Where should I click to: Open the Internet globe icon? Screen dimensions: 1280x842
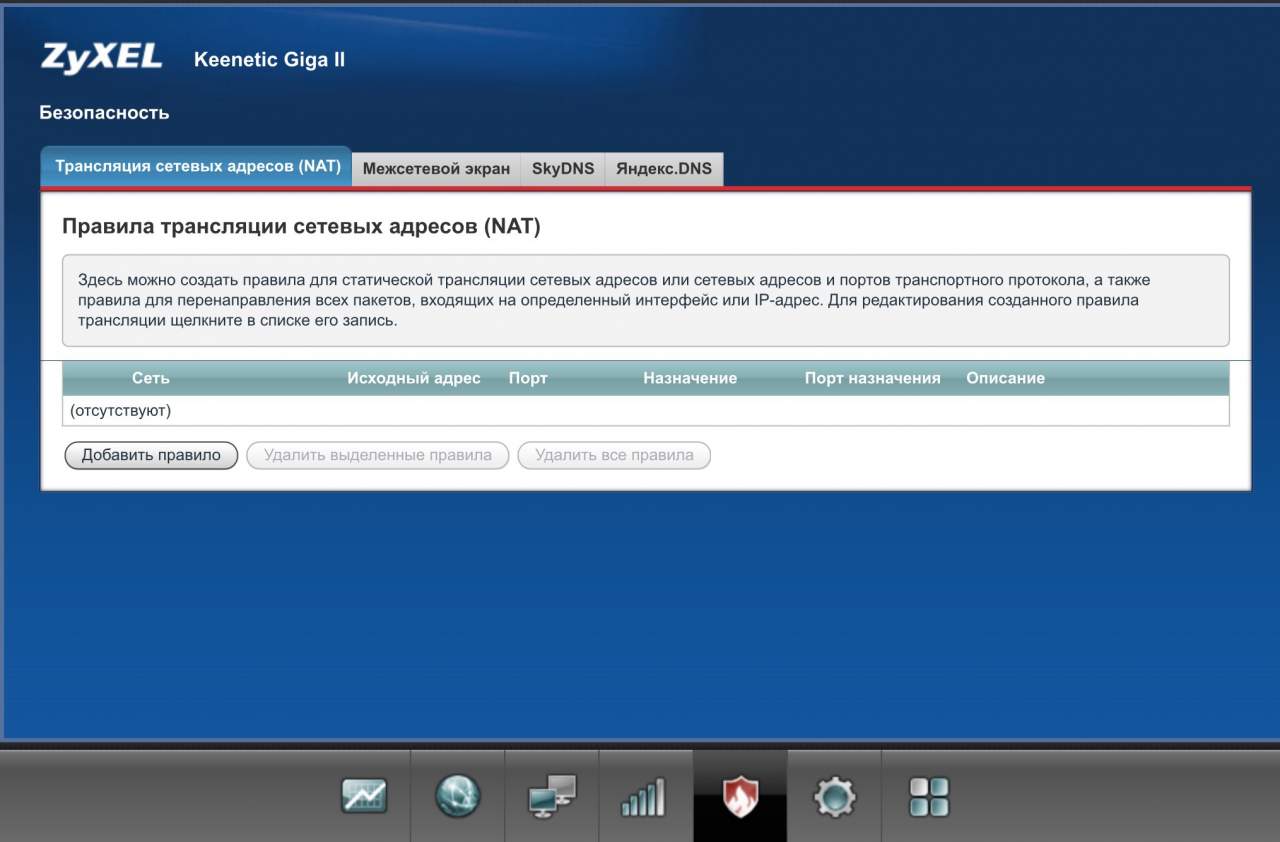pyautogui.click(x=458, y=796)
